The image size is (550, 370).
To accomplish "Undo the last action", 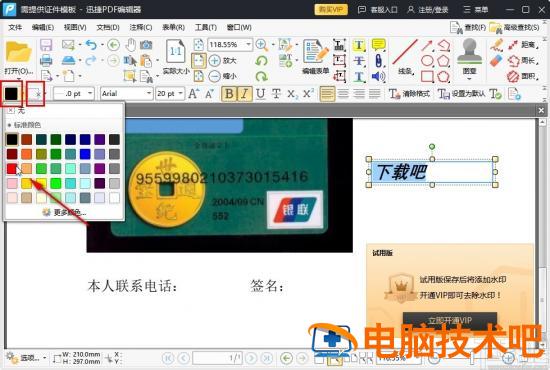I will pos(91,45).
